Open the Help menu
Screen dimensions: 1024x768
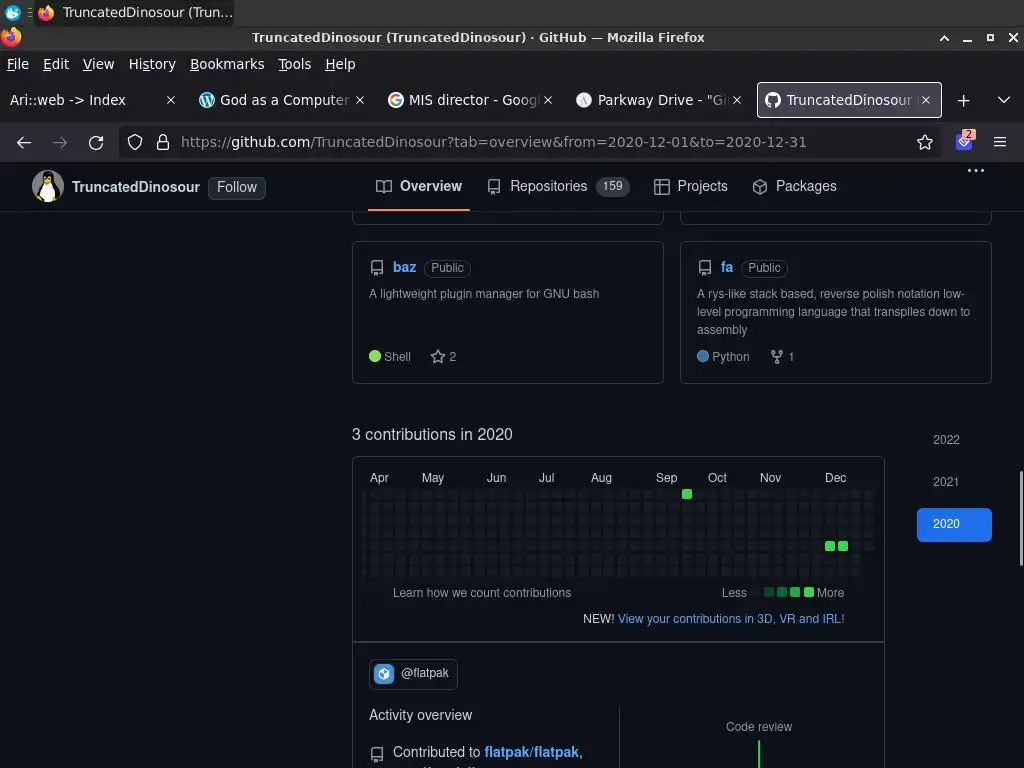click(x=340, y=64)
